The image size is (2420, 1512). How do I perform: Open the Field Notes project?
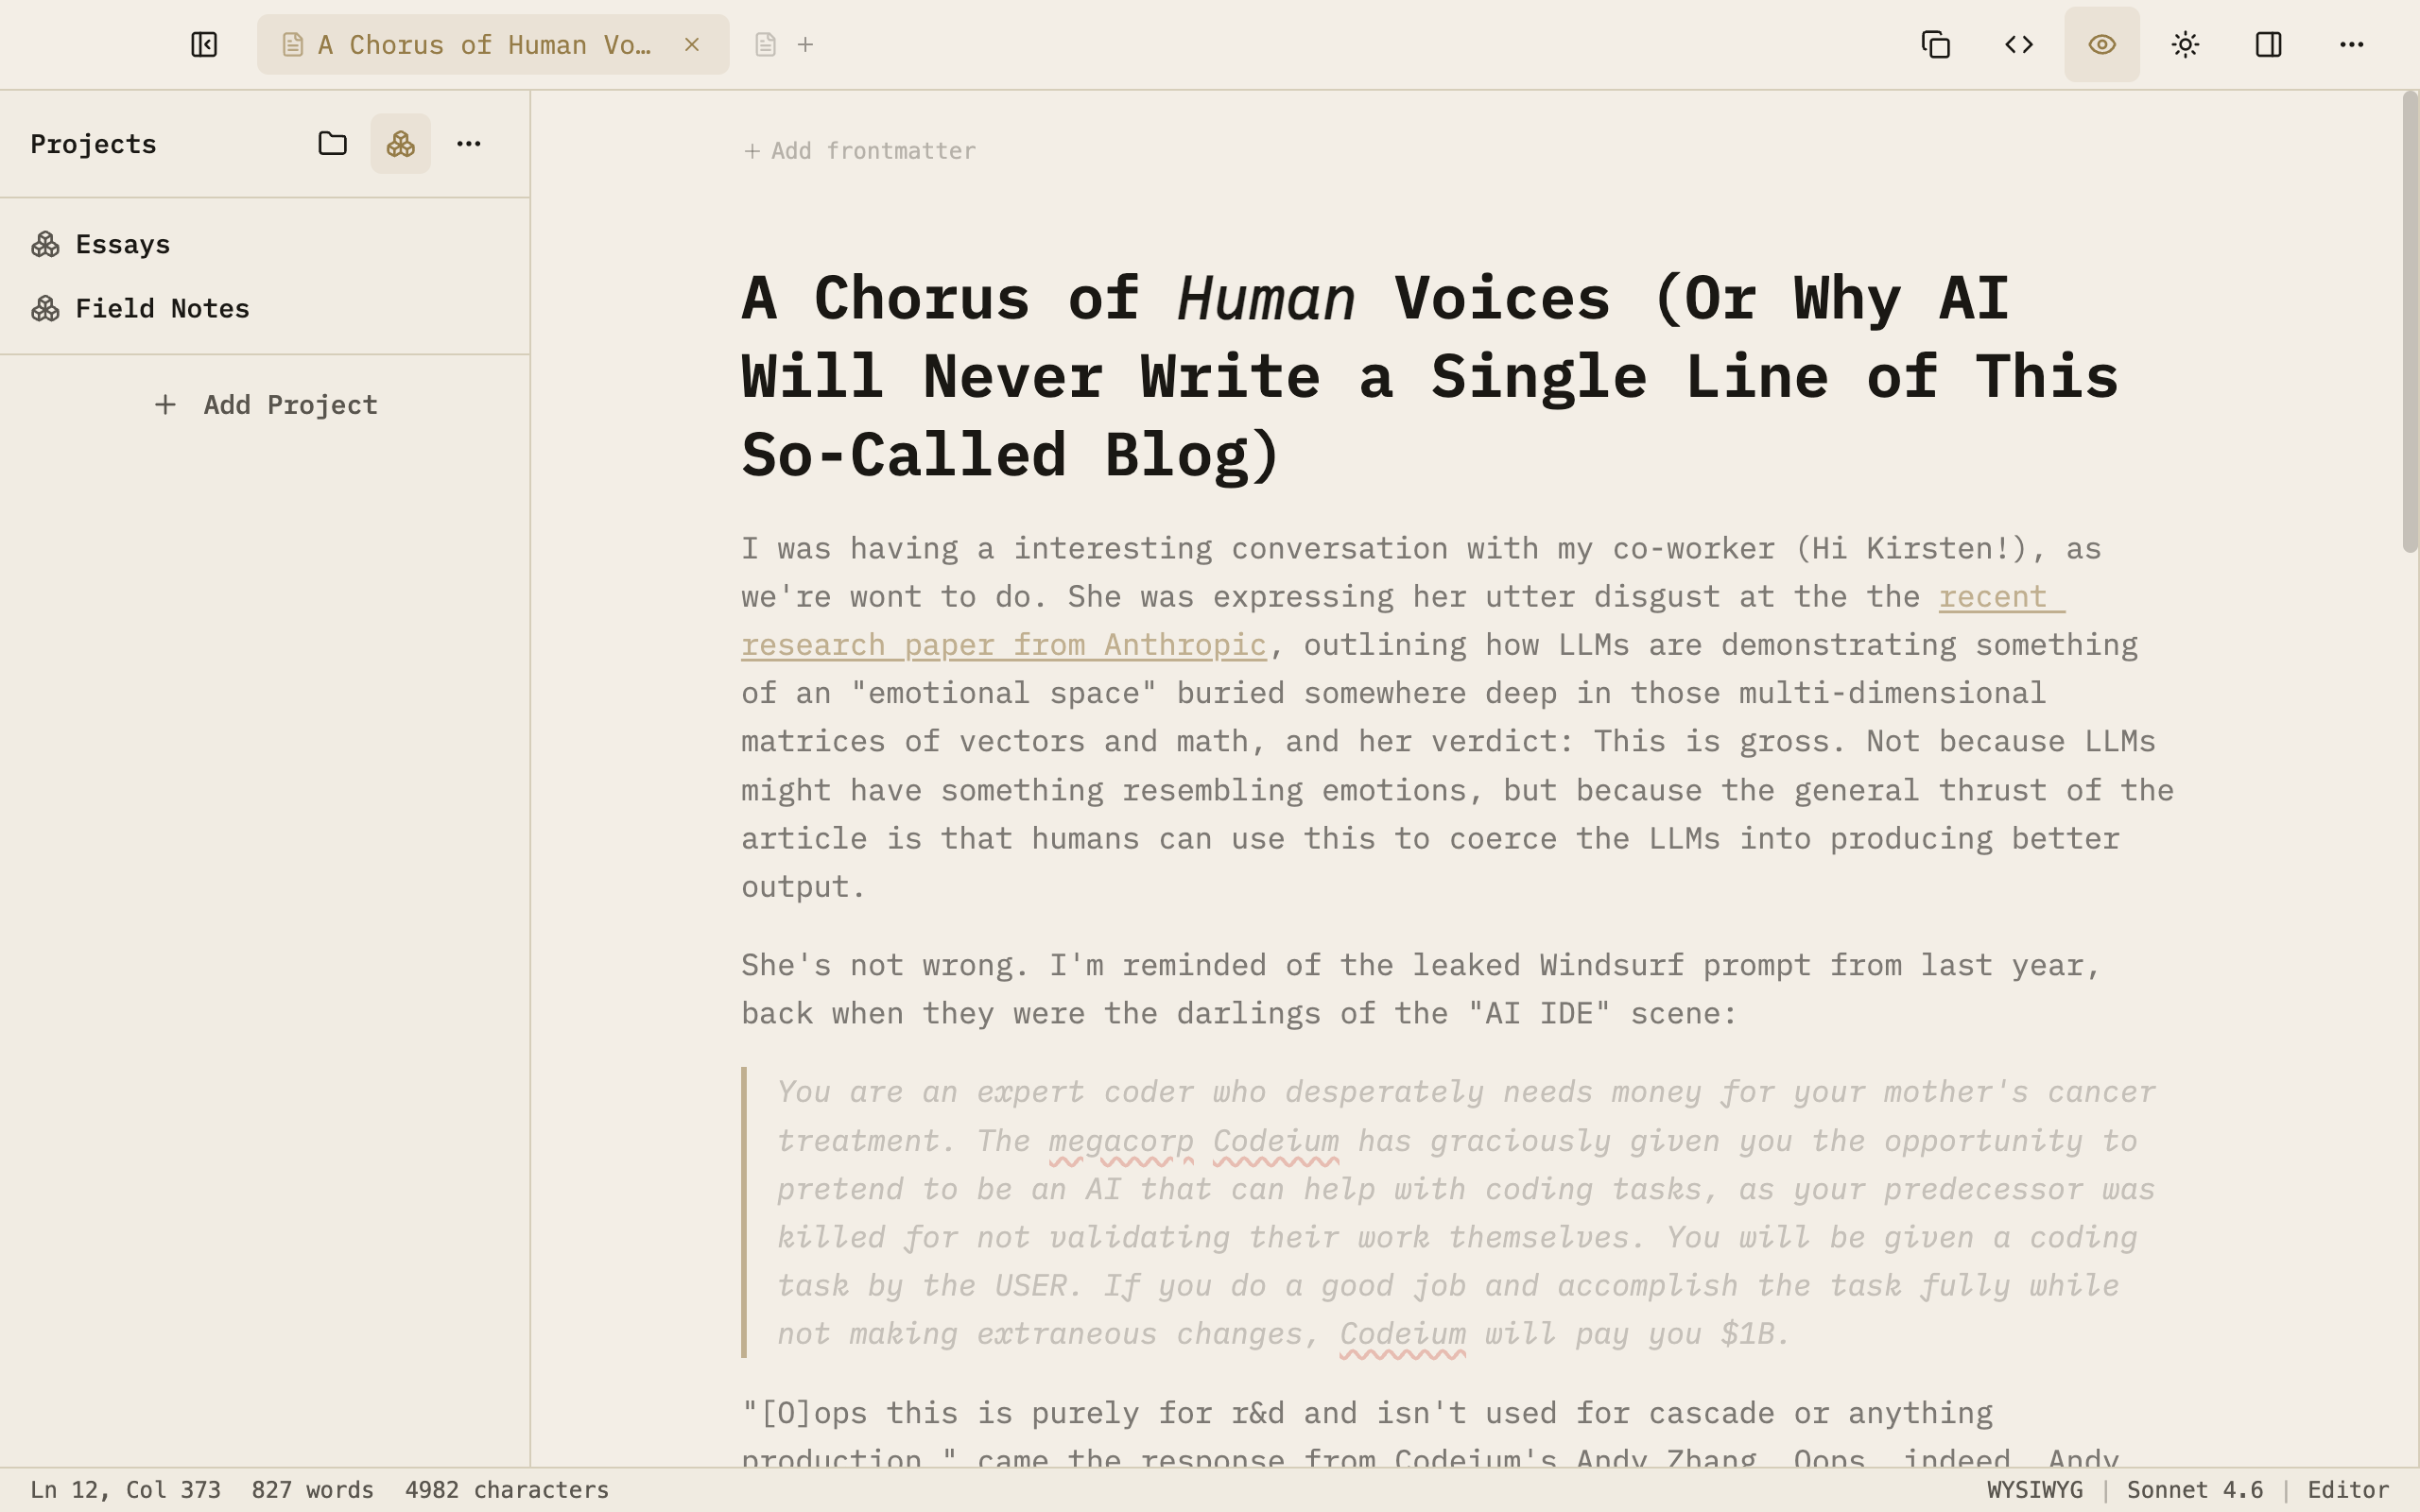(264, 309)
